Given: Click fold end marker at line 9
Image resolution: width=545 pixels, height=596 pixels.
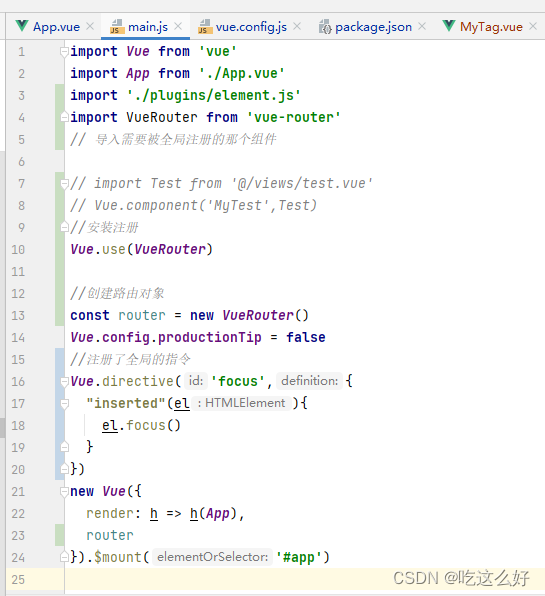Looking at the screenshot, I should pyautogui.click(x=65, y=227).
